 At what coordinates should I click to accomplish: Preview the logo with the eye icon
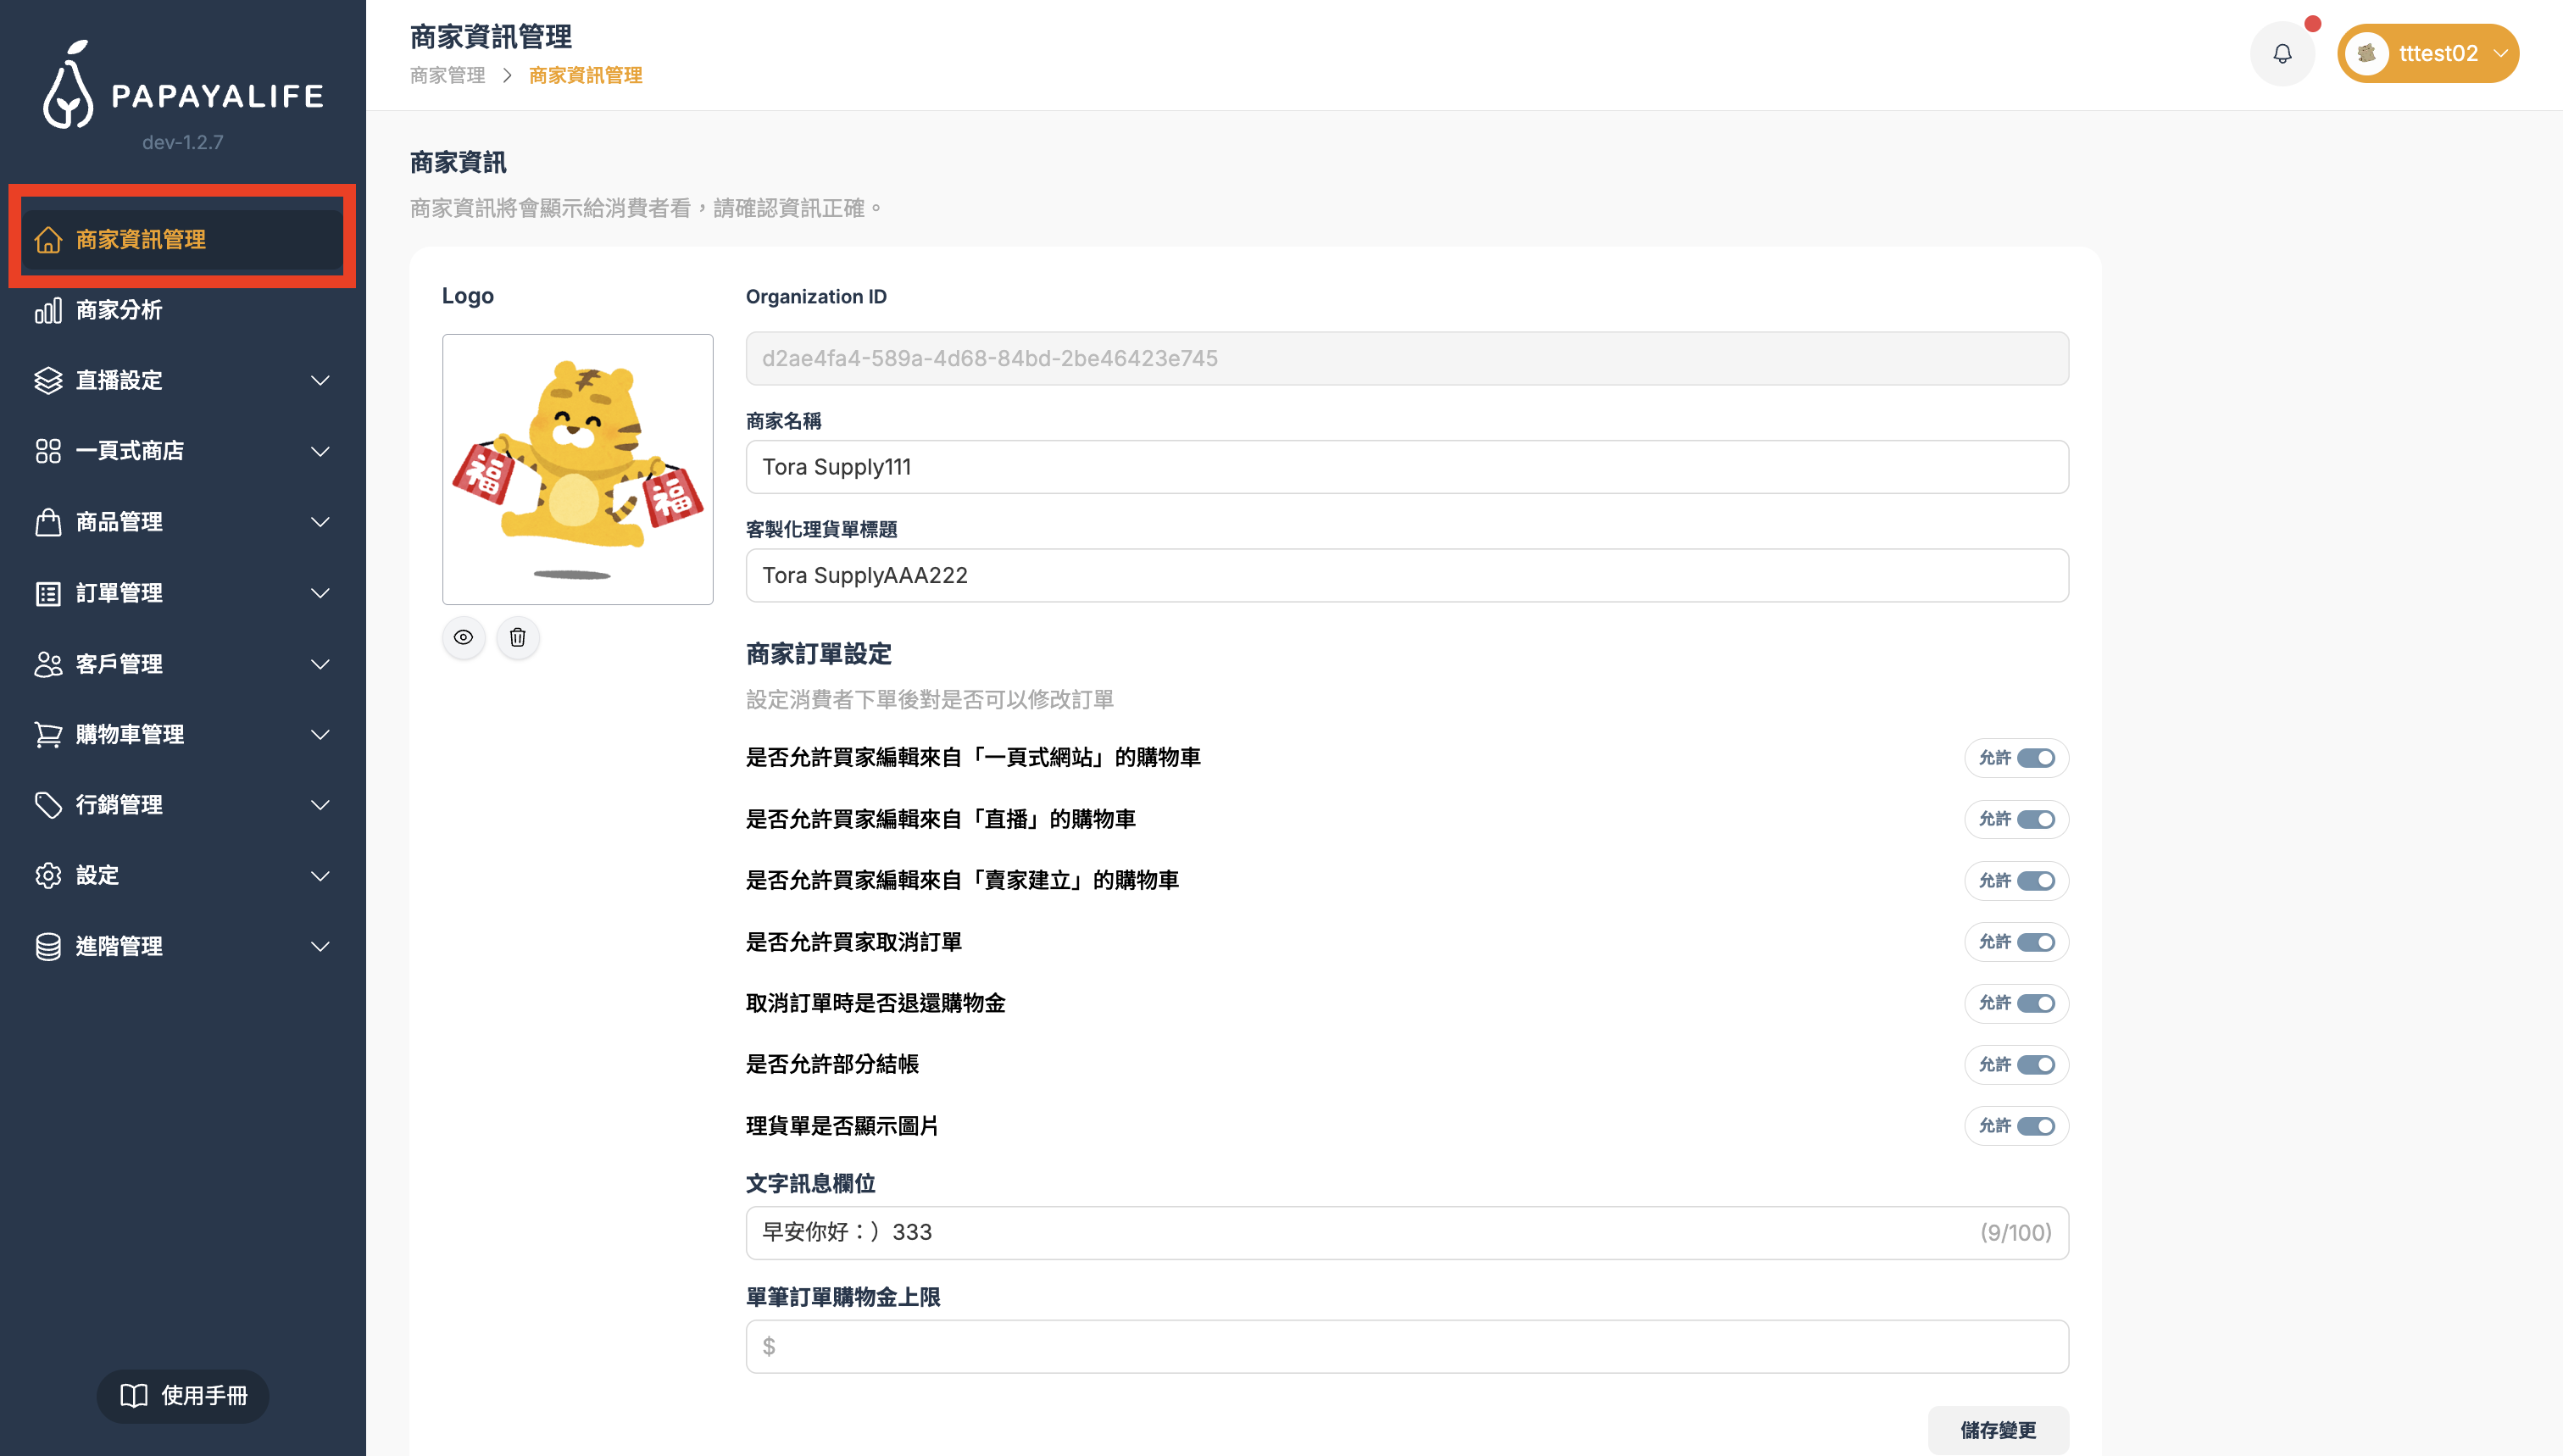[x=463, y=637]
